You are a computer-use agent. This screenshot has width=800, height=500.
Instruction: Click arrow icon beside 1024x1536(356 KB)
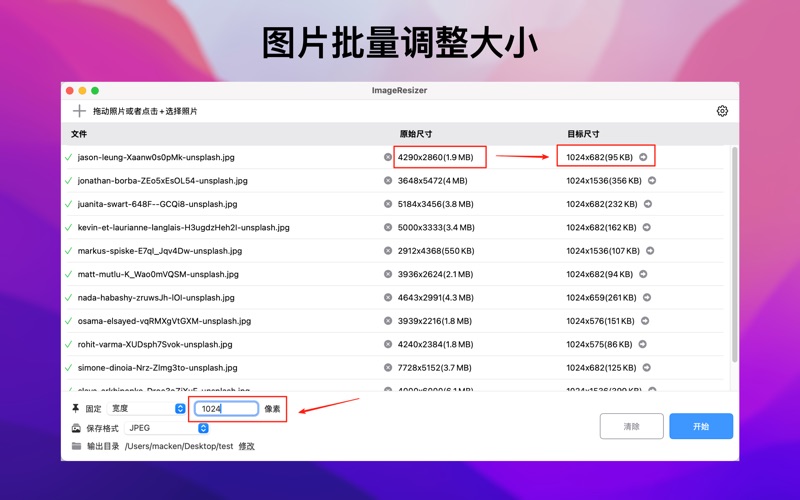coord(651,181)
